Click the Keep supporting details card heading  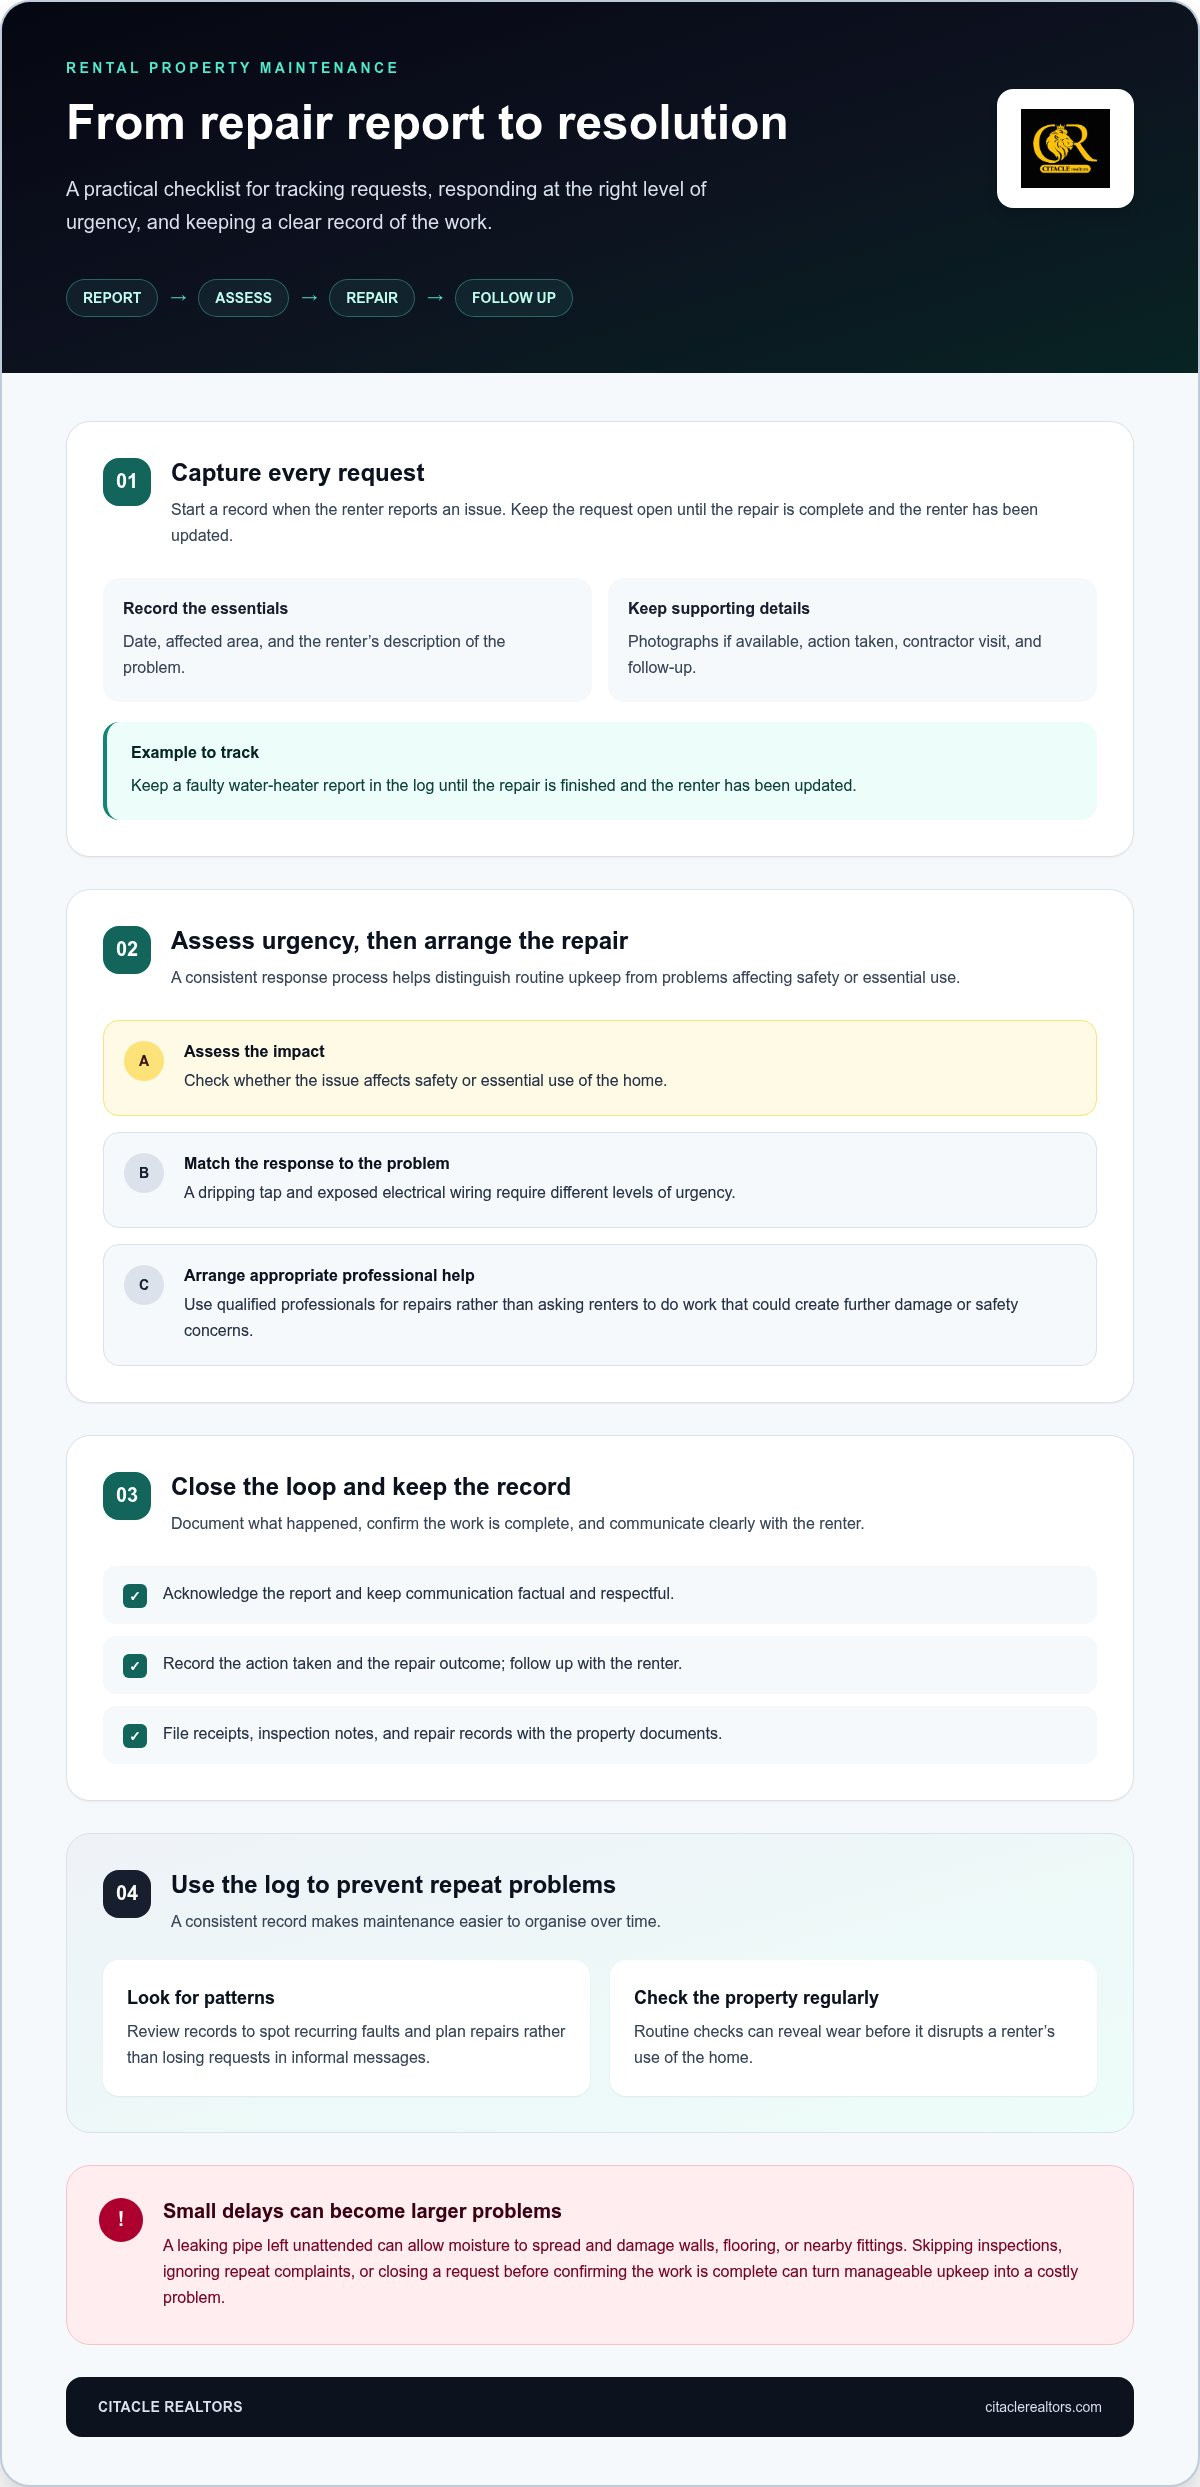coord(719,608)
